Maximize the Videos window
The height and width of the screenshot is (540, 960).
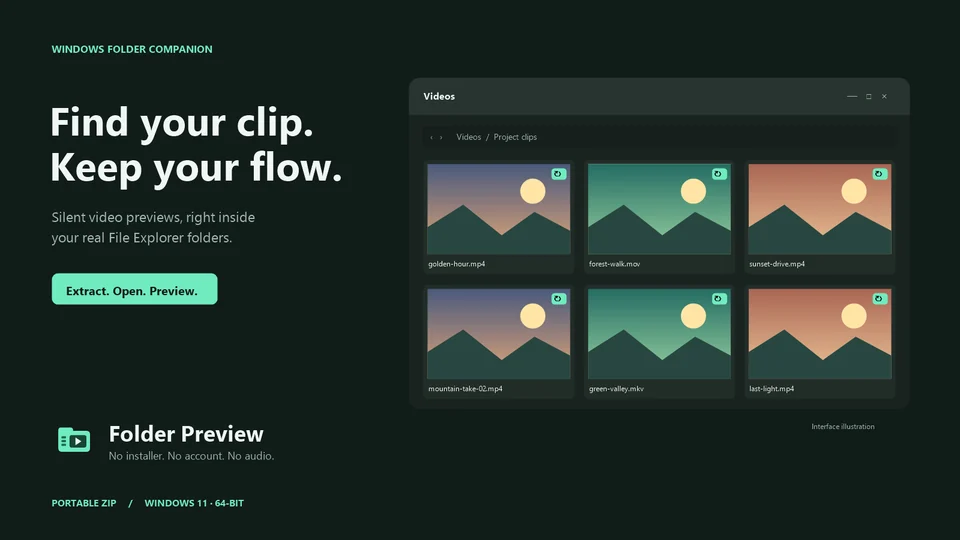point(868,96)
